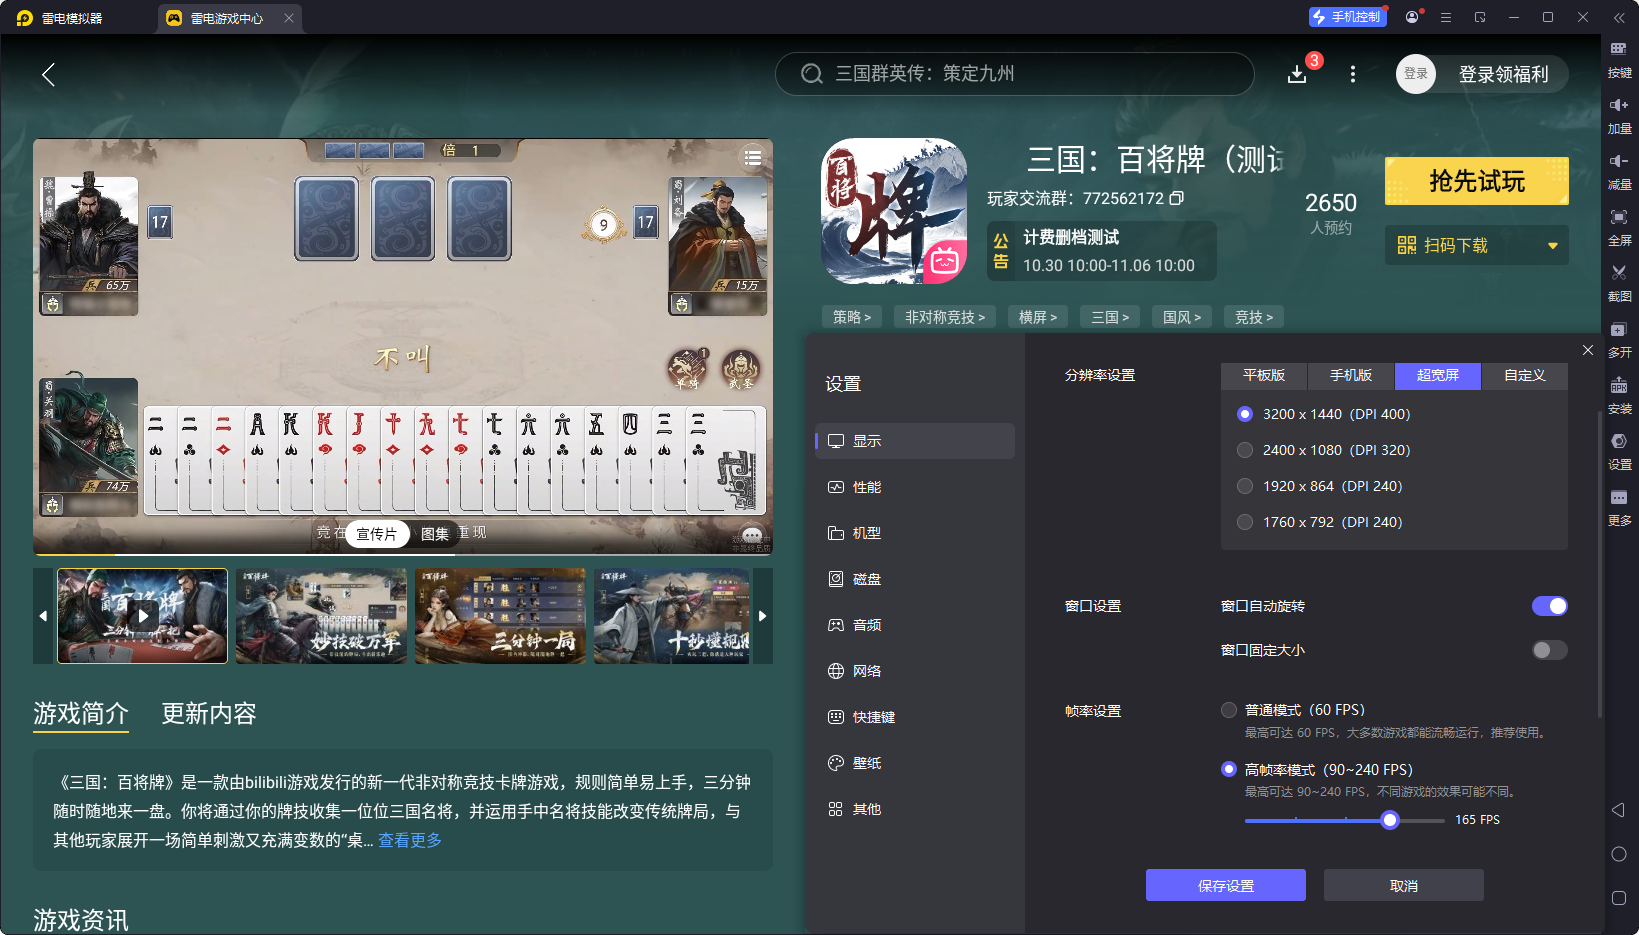The height and width of the screenshot is (935, 1639).
Task: Open the 横屏 tag category
Action: pos(1038,317)
